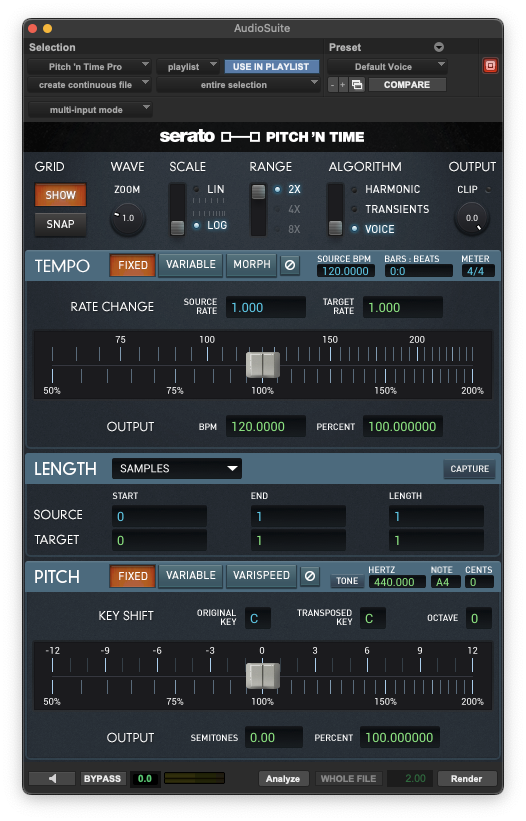Select the 2X range option
Image resolution: width=526 pixels, height=821 pixels.
(288, 189)
